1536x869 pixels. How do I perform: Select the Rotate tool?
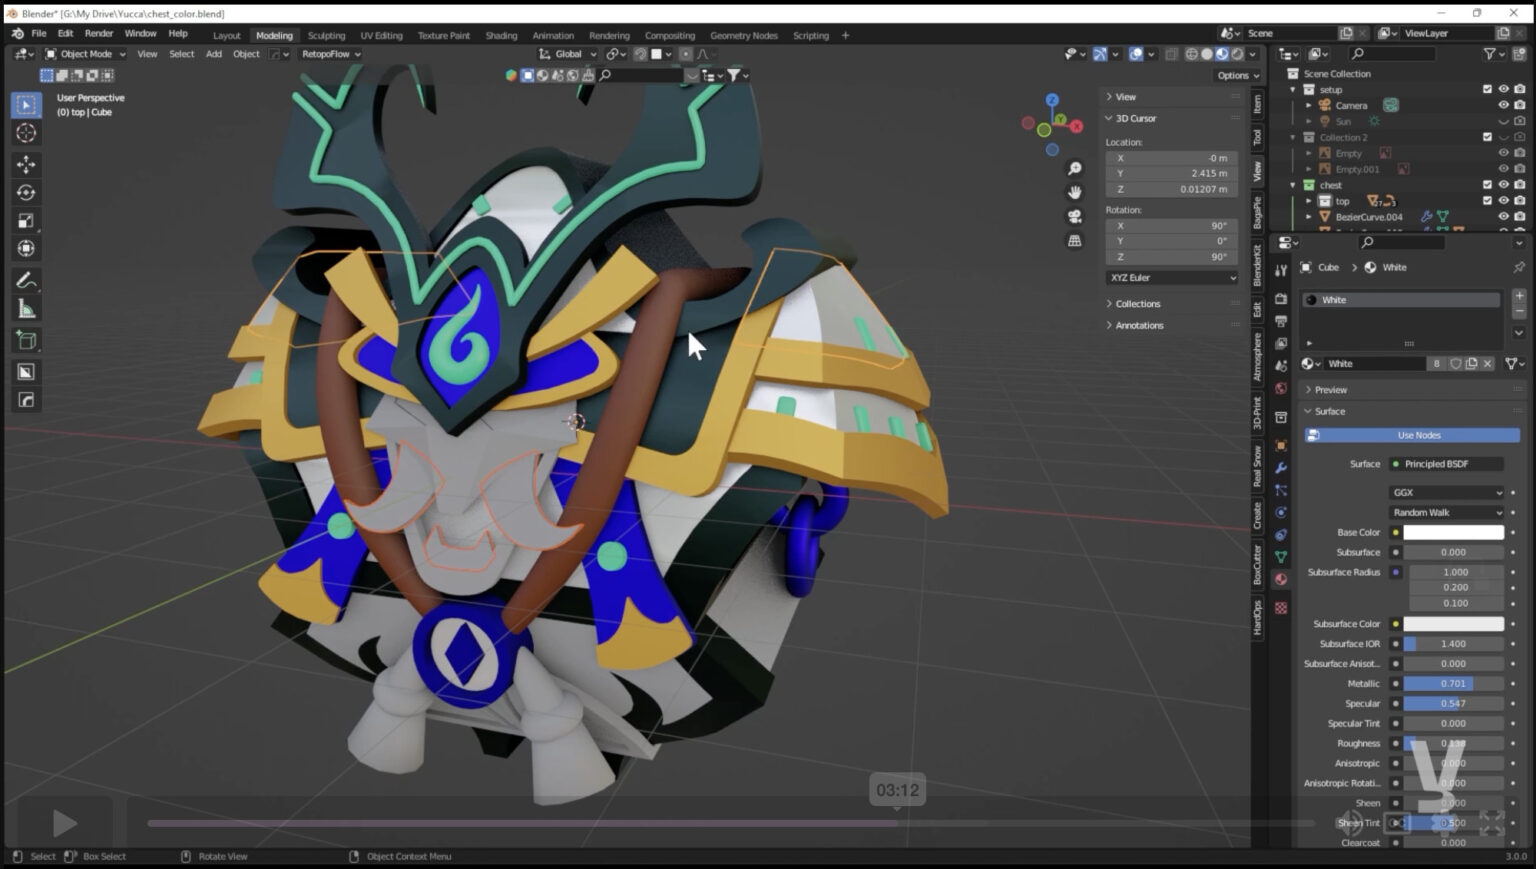point(26,192)
